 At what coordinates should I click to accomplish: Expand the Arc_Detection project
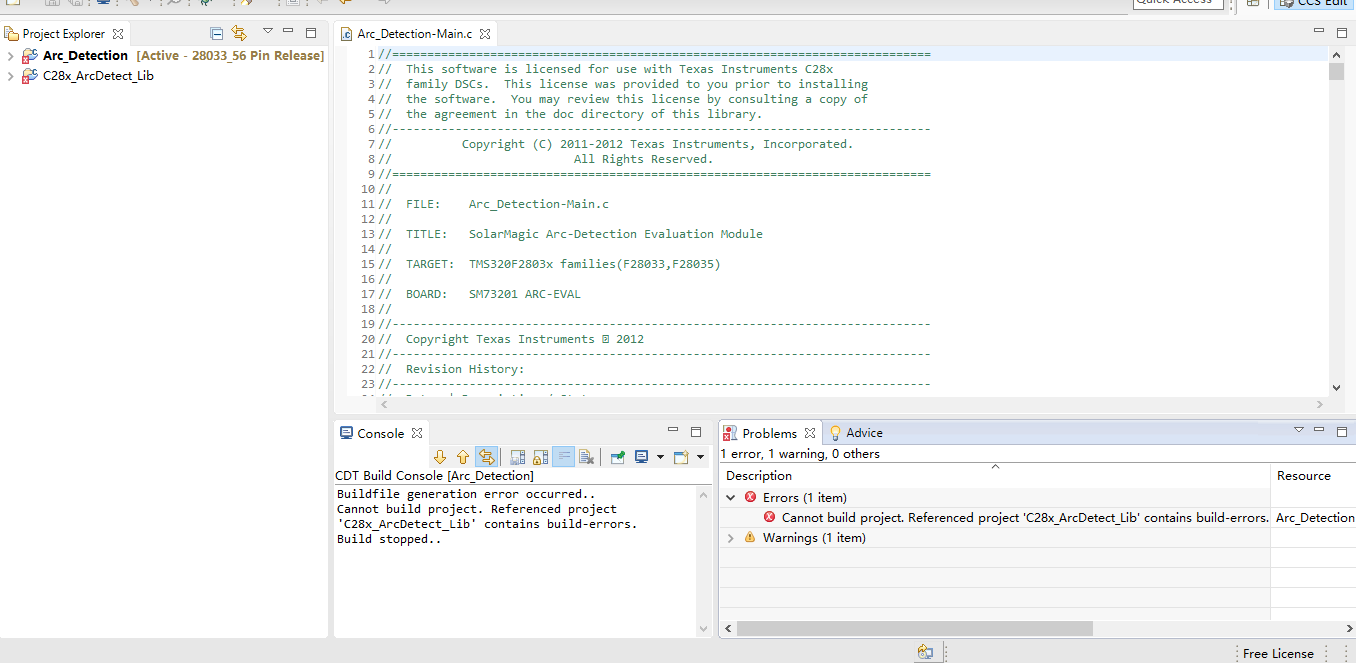10,56
